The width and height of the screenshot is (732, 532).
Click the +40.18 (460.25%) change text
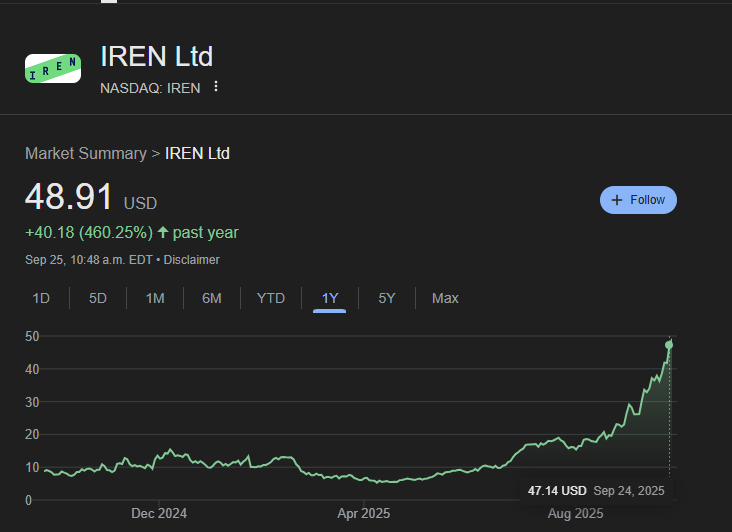[89, 232]
